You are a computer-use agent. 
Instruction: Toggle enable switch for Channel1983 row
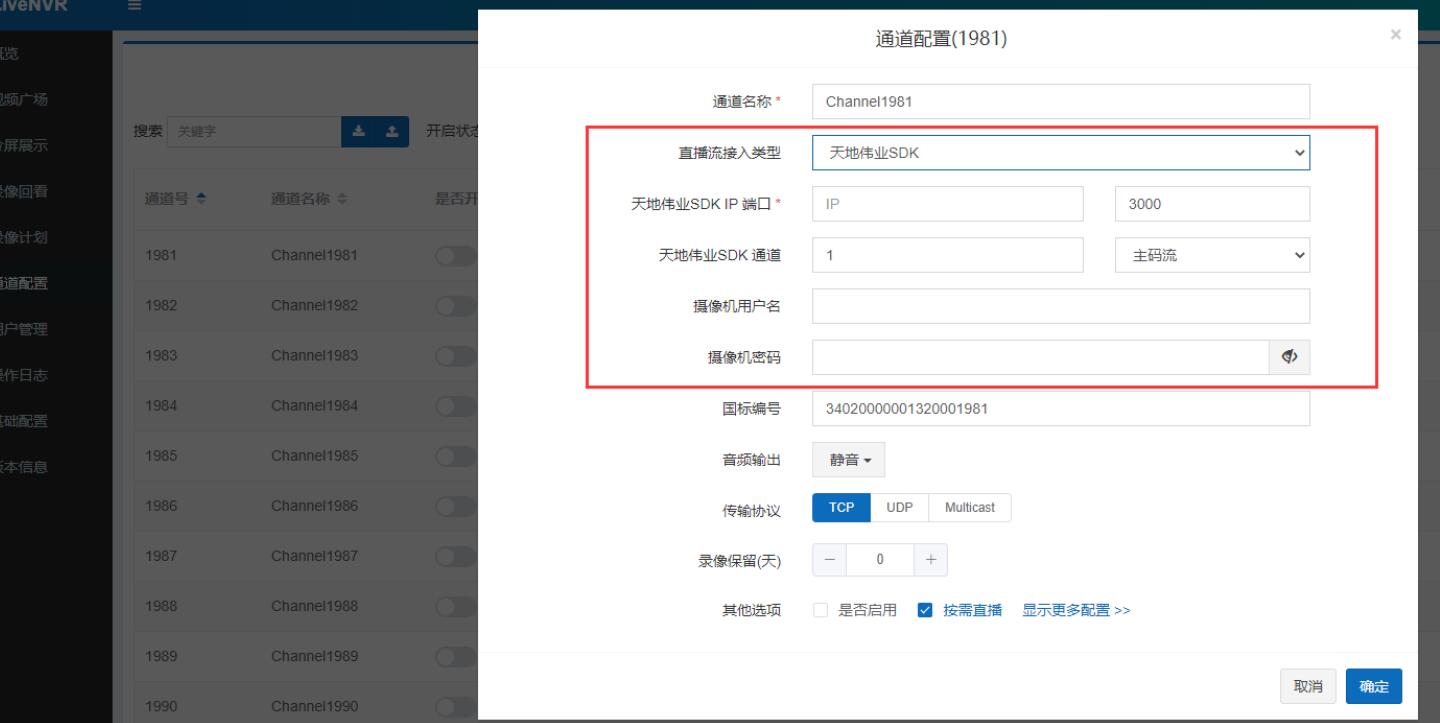pyautogui.click(x=456, y=355)
